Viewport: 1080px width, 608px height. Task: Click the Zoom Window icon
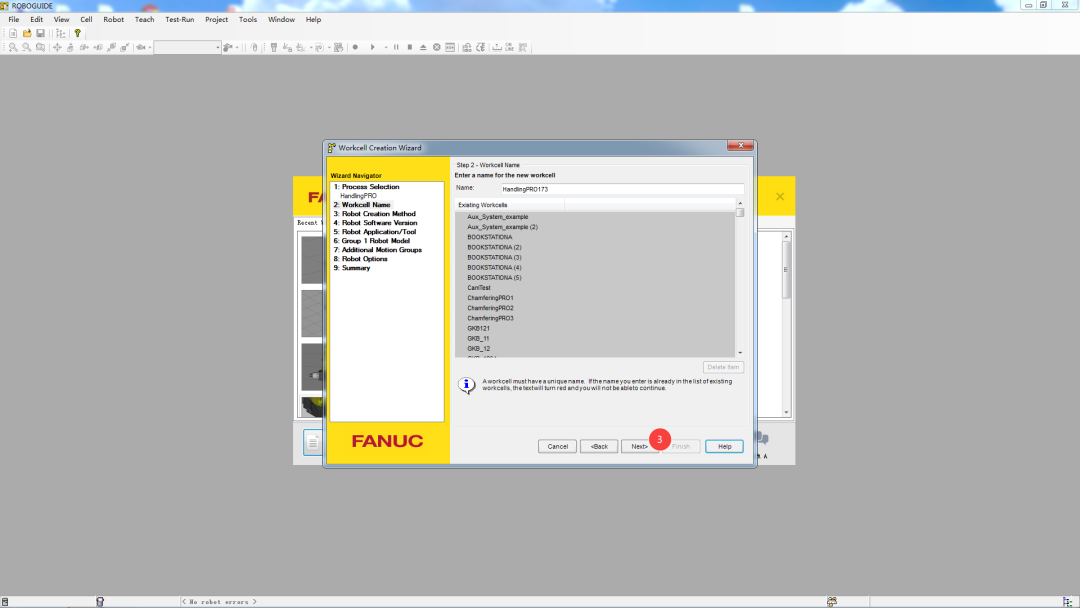pyautogui.click(x=40, y=48)
